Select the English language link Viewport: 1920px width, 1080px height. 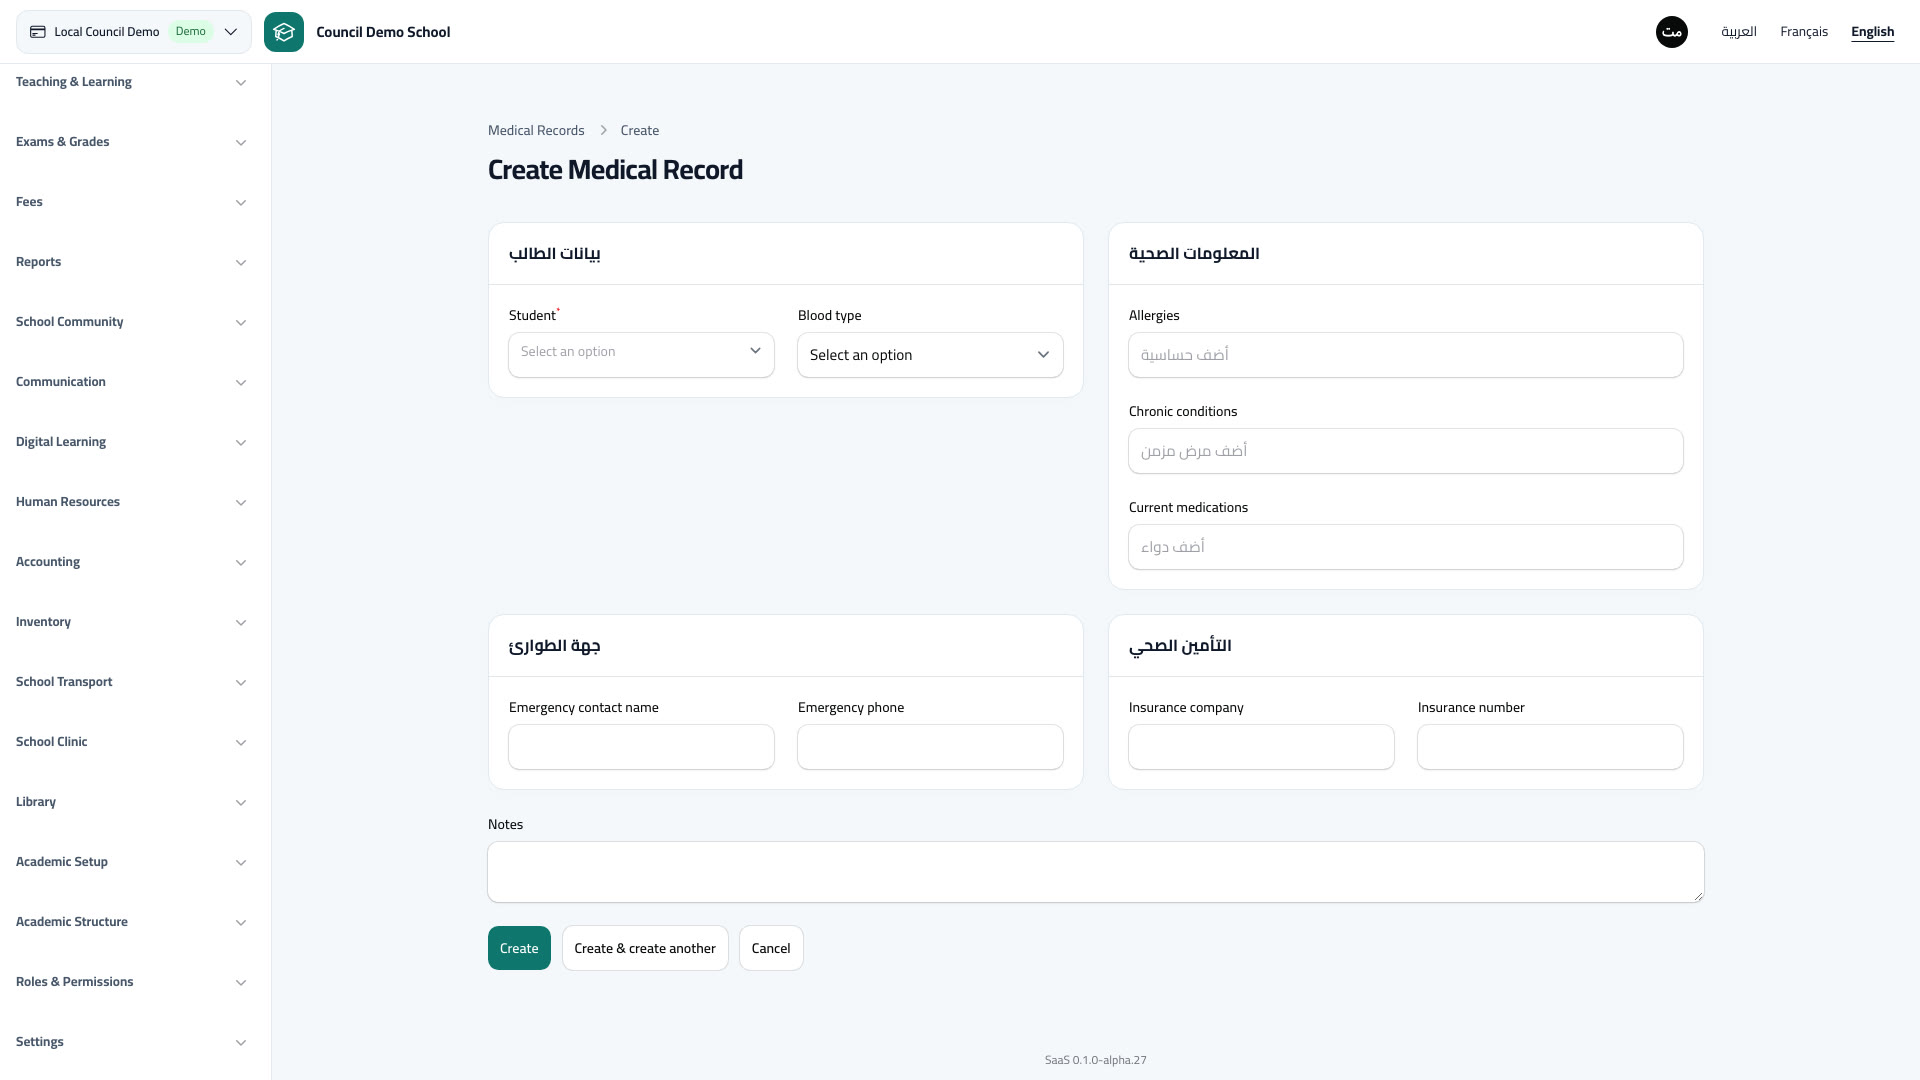click(x=1872, y=32)
